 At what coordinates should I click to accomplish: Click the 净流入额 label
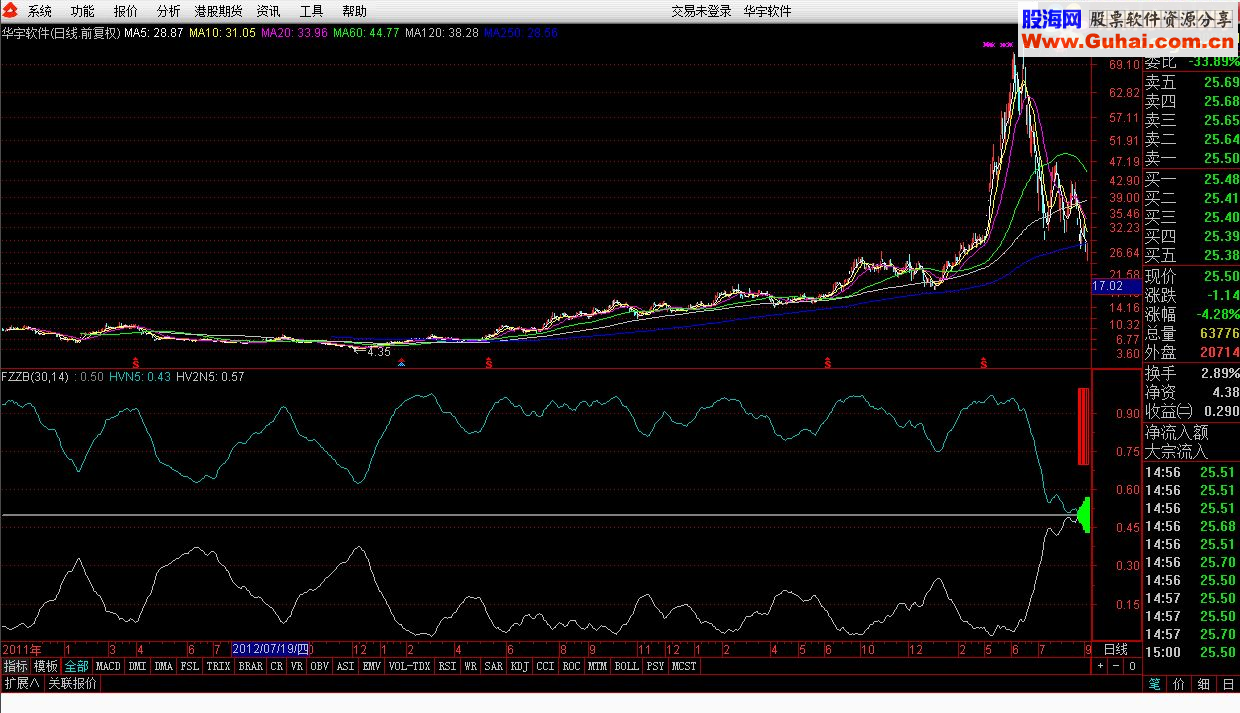pyautogui.click(x=1177, y=433)
